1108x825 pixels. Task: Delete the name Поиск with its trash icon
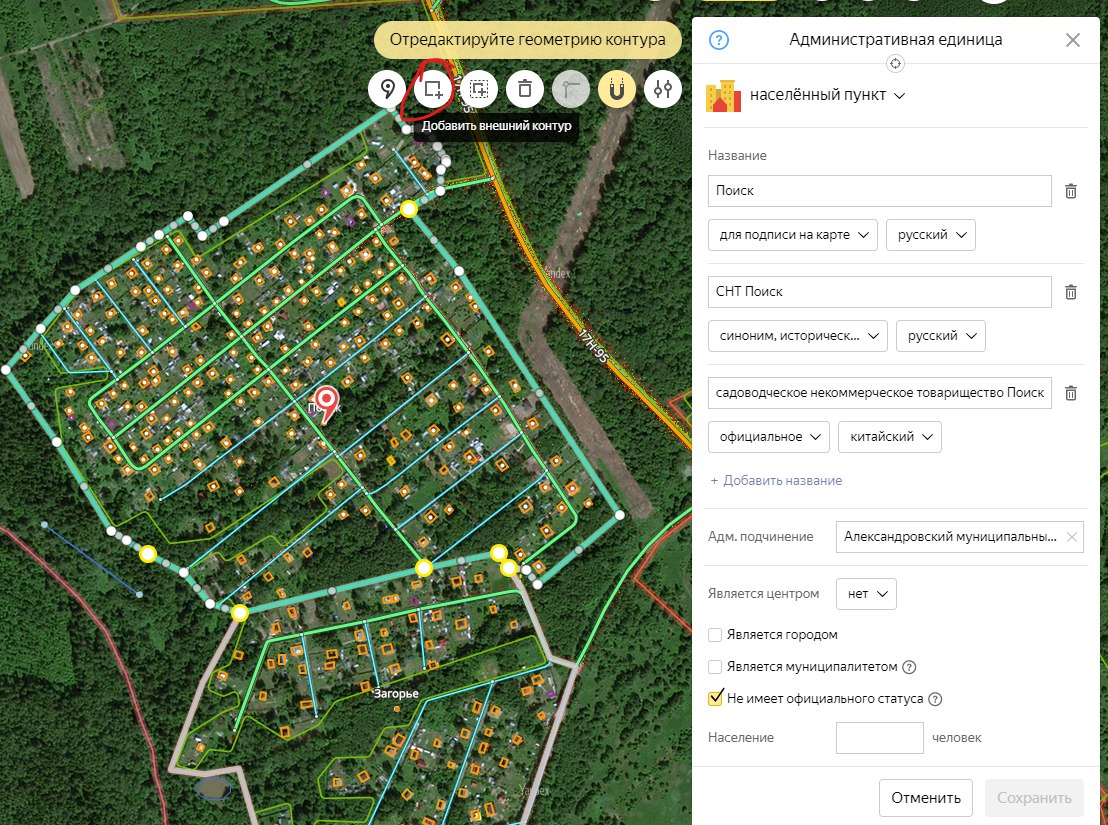[x=1071, y=191]
